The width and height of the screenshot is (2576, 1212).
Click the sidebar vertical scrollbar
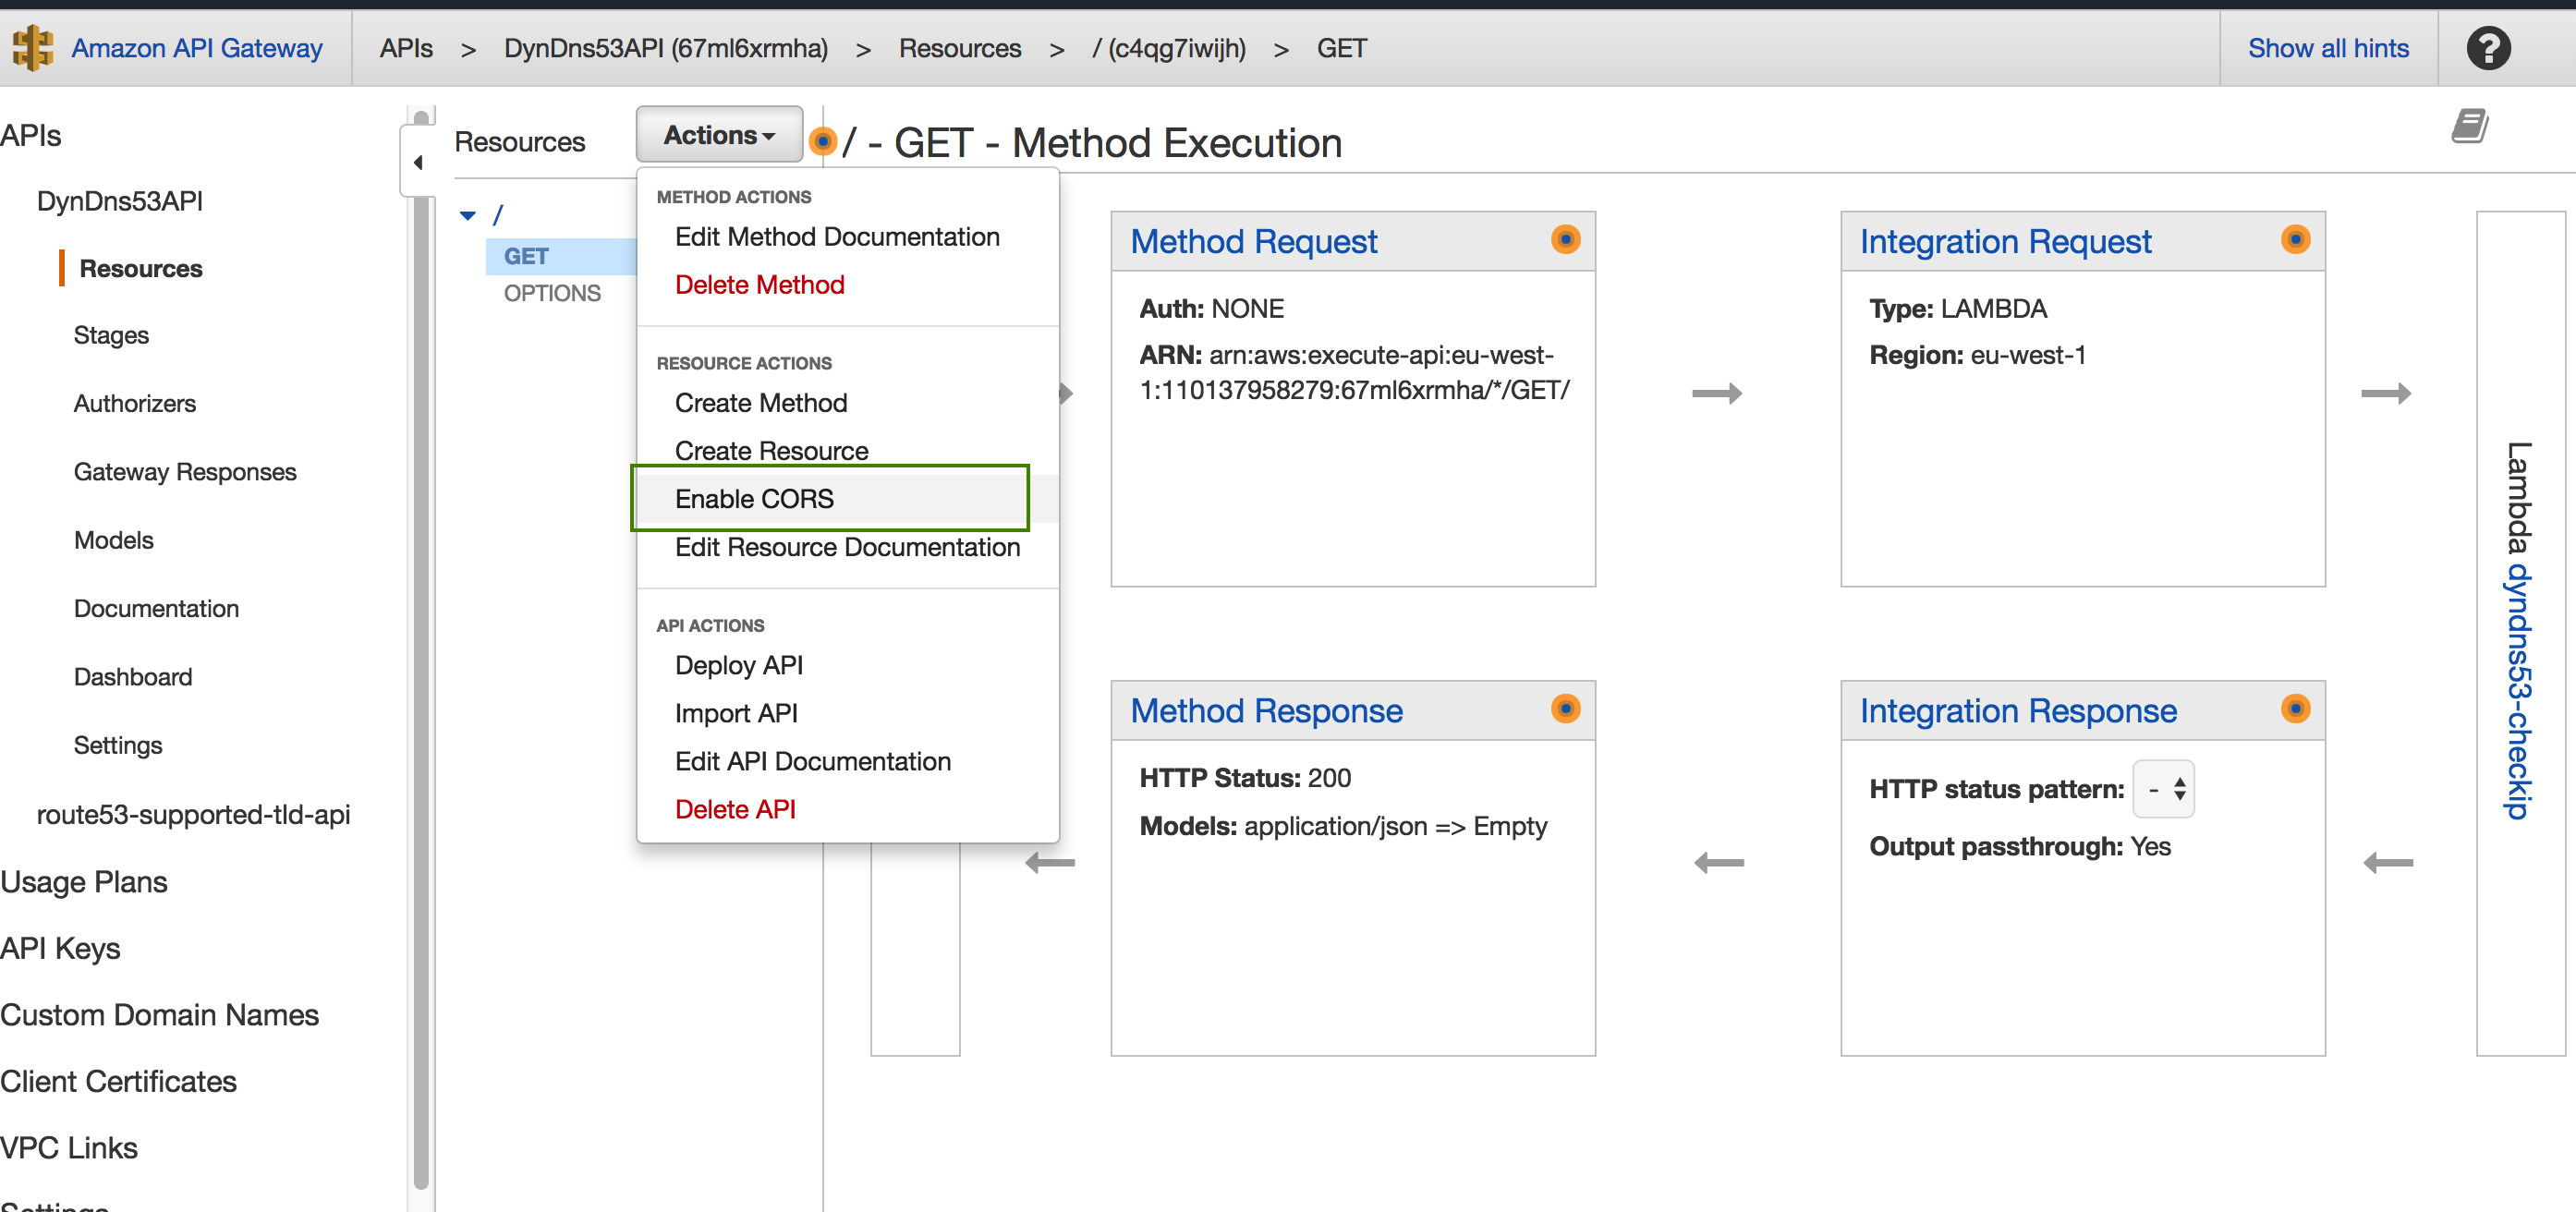(x=421, y=650)
